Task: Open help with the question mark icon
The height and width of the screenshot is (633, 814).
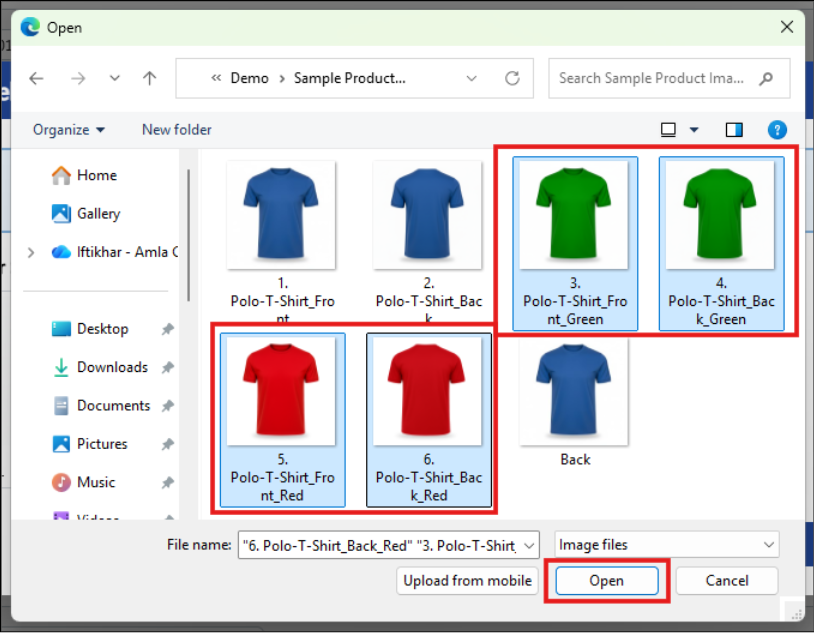Action: click(777, 129)
